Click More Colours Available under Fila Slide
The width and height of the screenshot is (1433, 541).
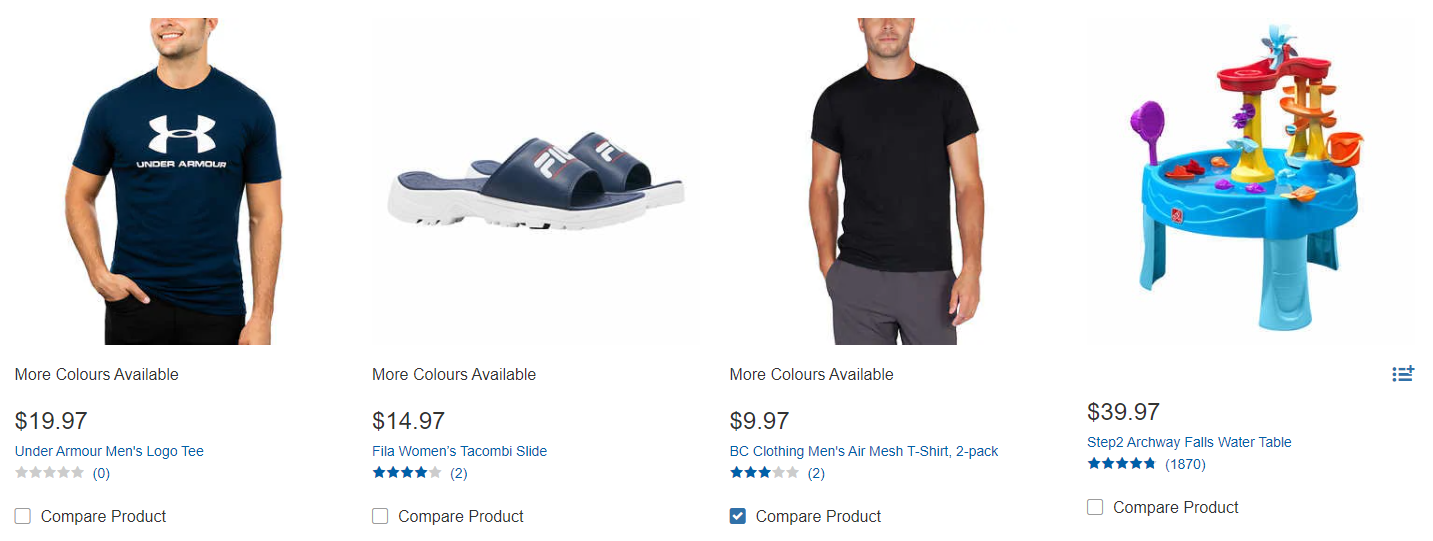click(x=454, y=374)
